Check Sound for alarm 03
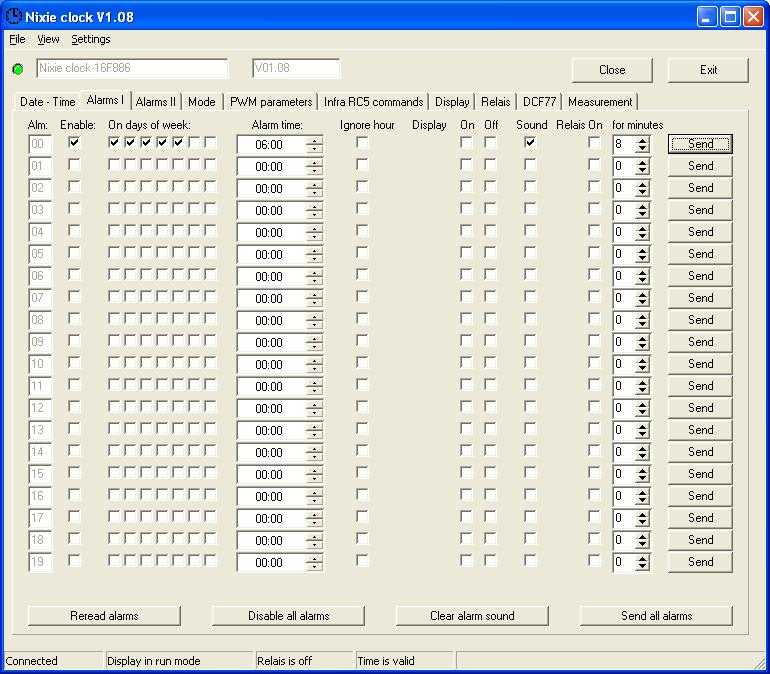 [x=530, y=209]
